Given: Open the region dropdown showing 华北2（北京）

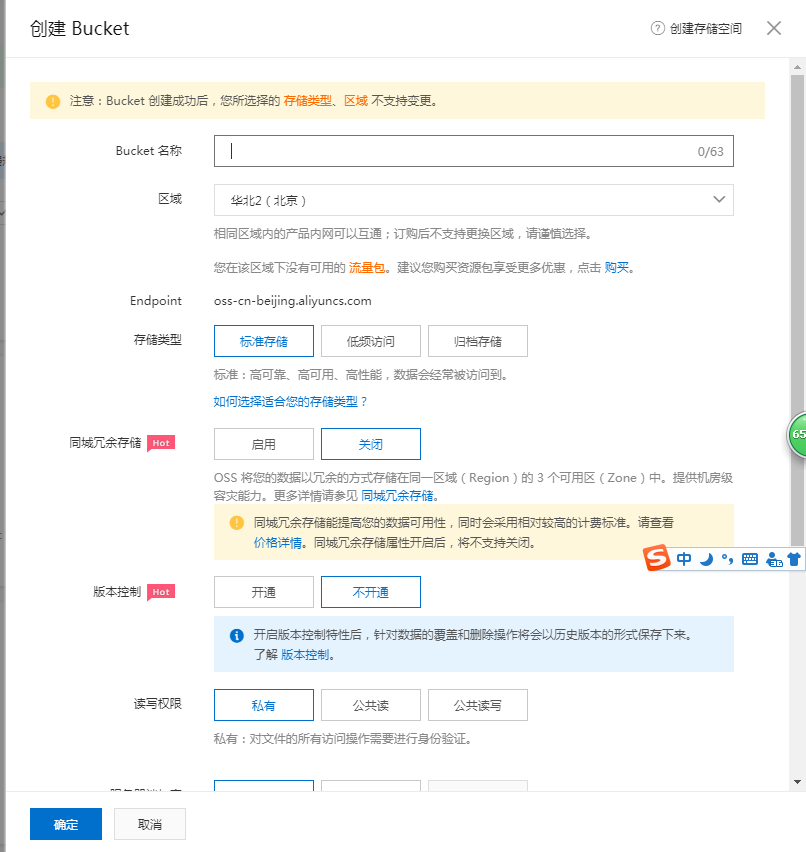Looking at the screenshot, I should click(x=473, y=199).
